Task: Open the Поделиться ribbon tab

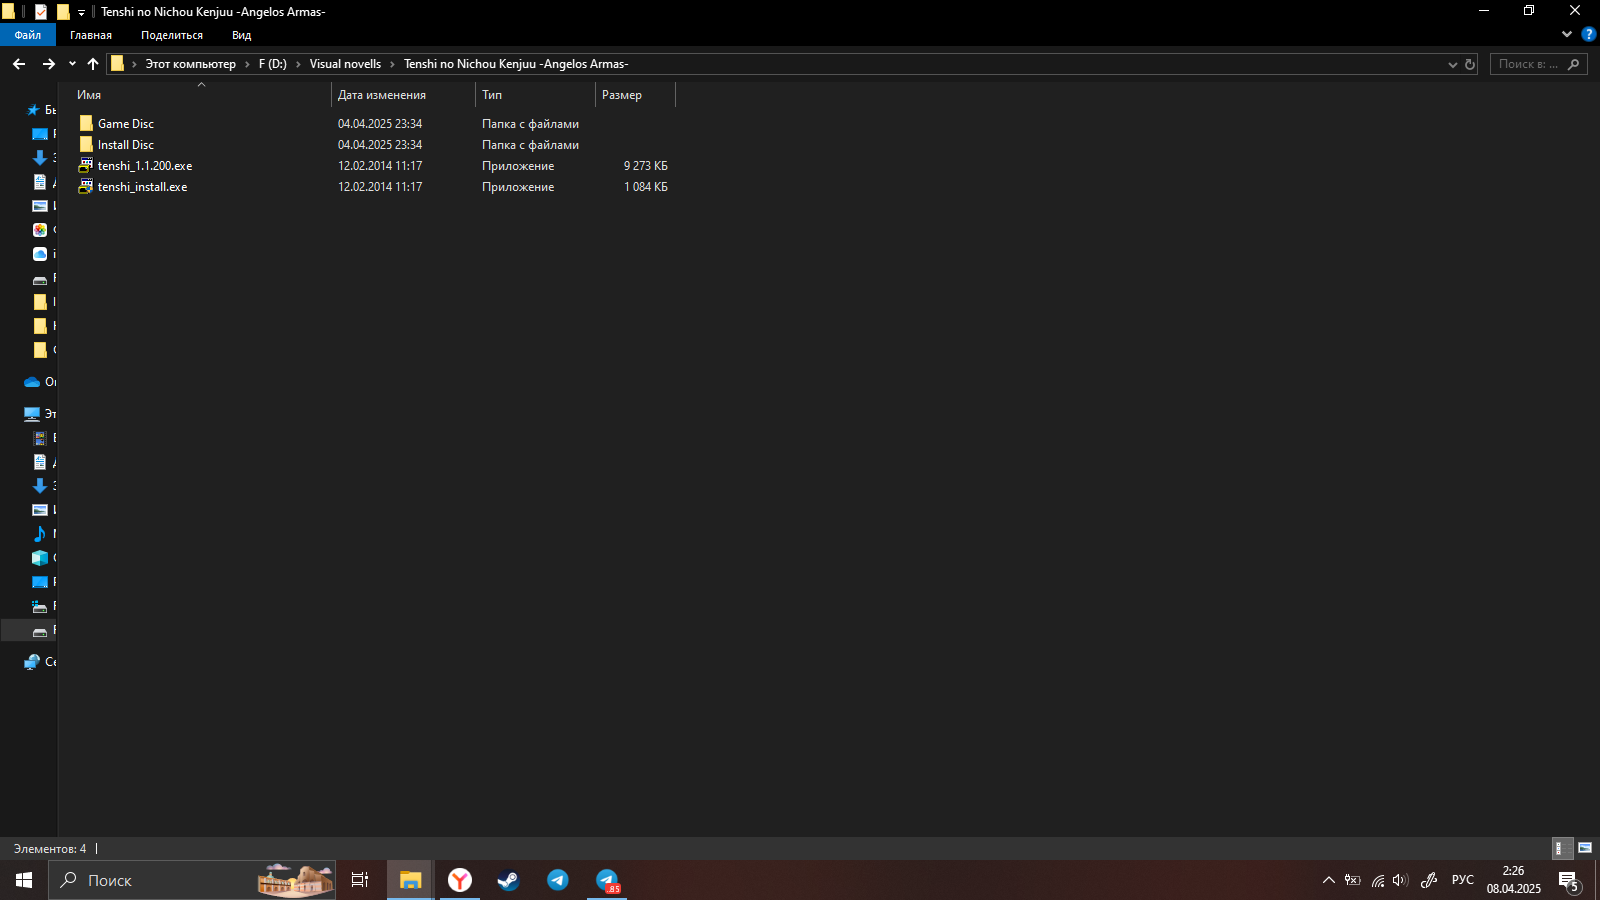Action: (x=172, y=35)
